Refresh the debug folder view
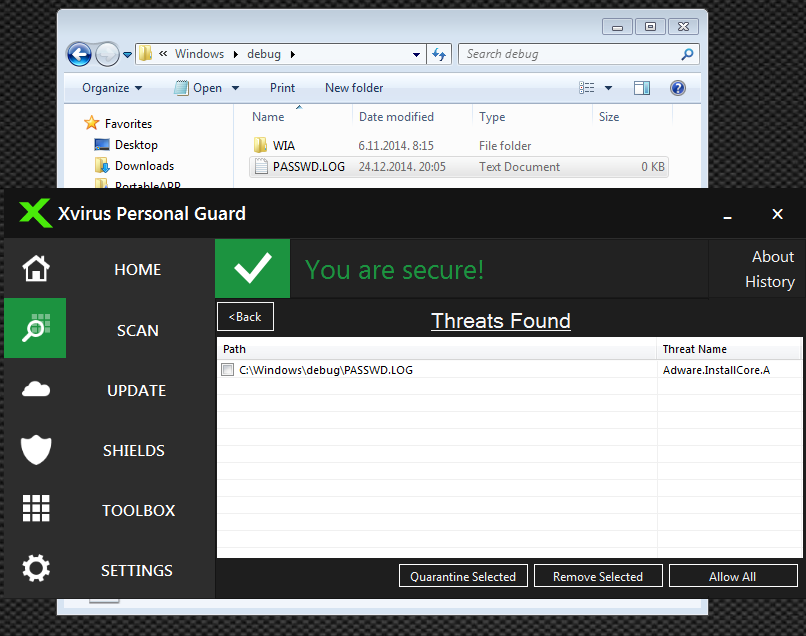806x636 pixels. point(439,54)
